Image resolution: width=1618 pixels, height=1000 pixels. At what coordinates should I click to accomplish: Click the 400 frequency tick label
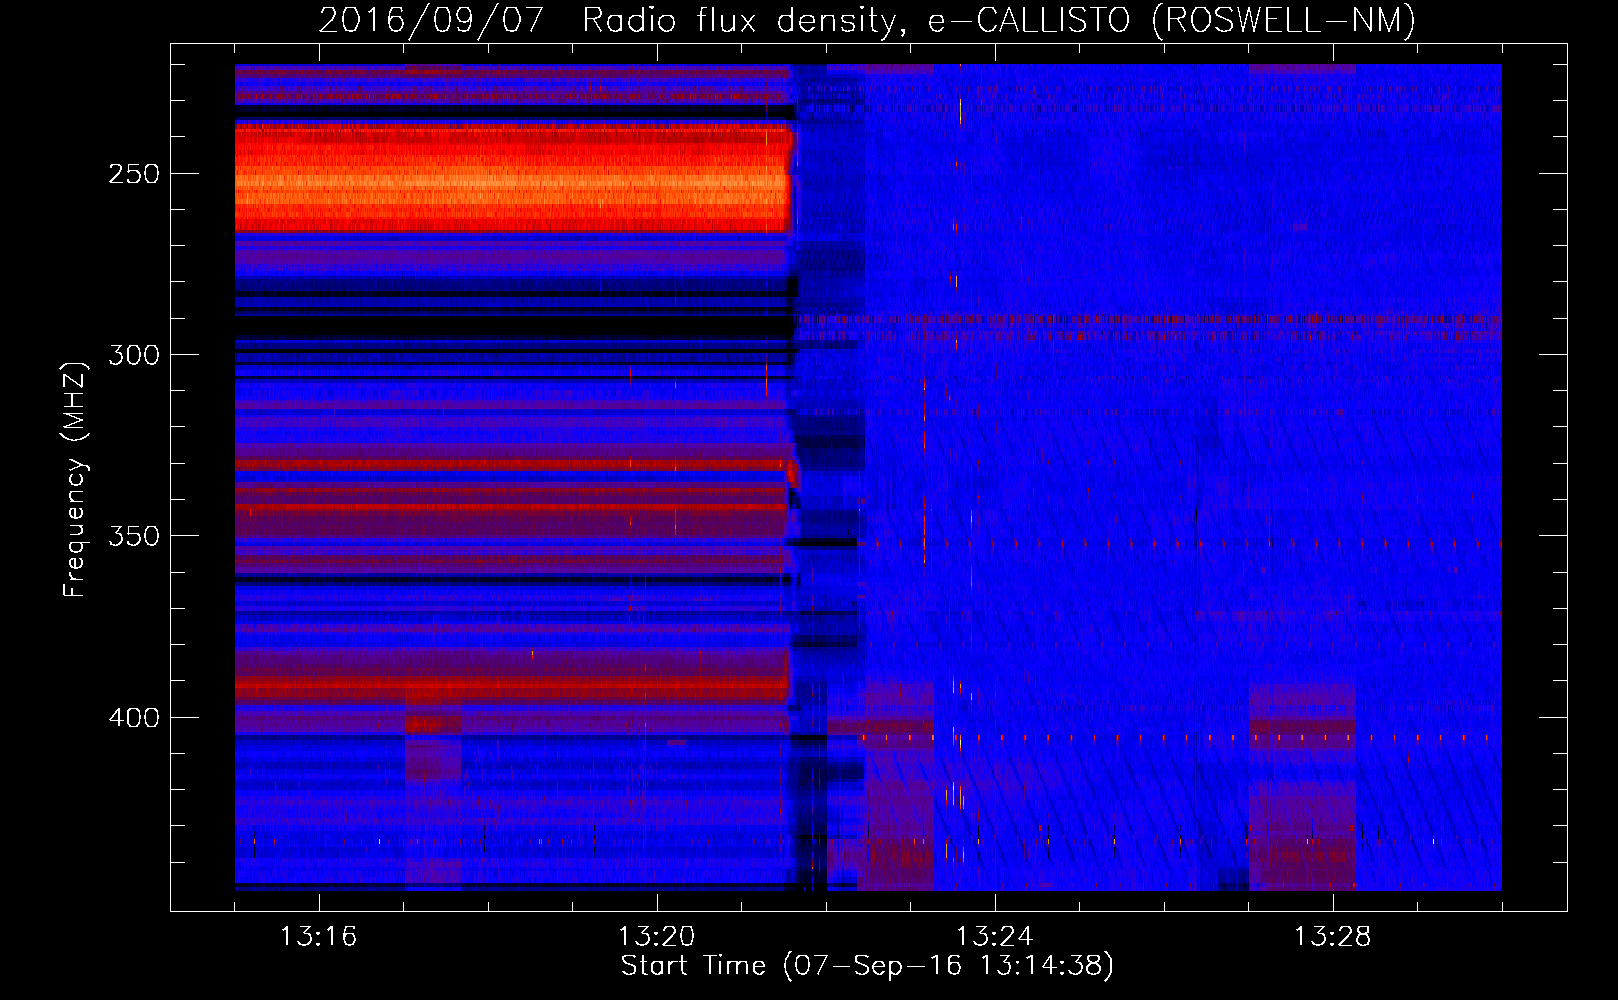[134, 718]
